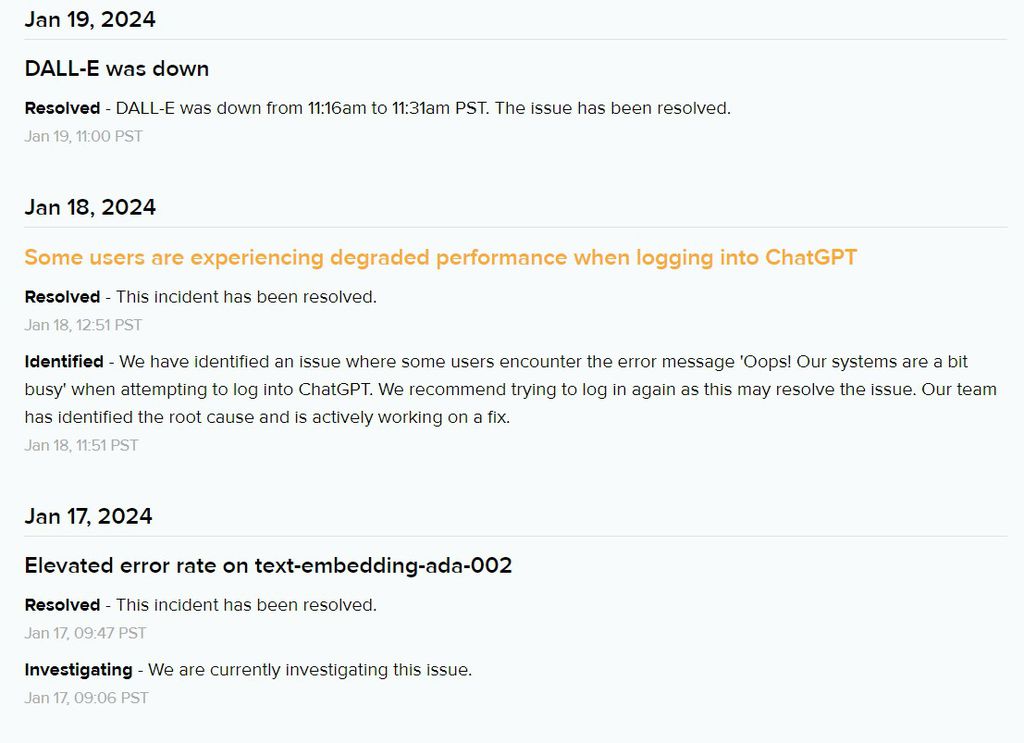Click the 'Oops! Our systems are a bit busy' paragraph

pyautogui.click(x=510, y=390)
